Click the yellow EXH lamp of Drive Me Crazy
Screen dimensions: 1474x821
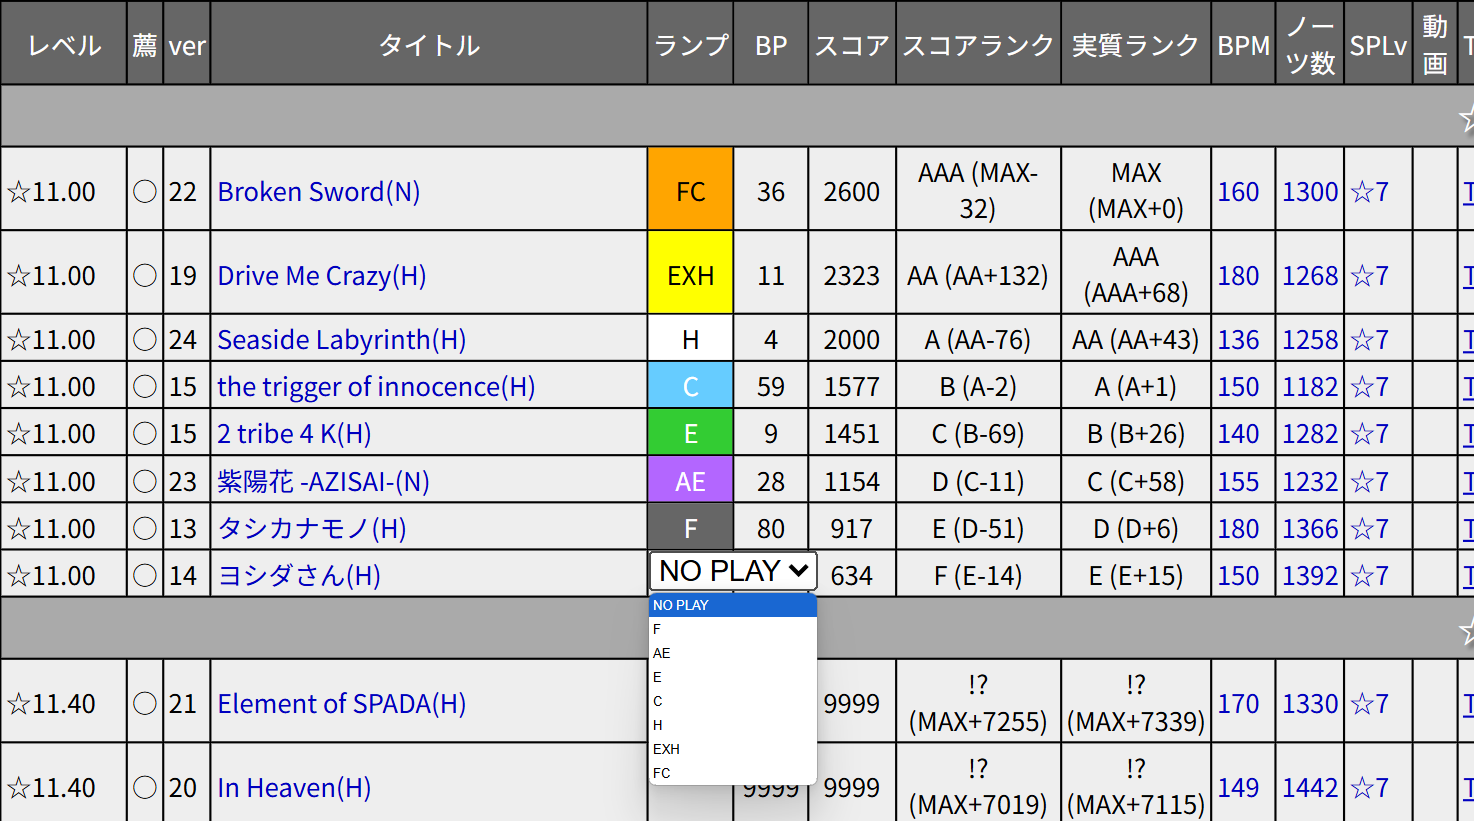point(691,274)
